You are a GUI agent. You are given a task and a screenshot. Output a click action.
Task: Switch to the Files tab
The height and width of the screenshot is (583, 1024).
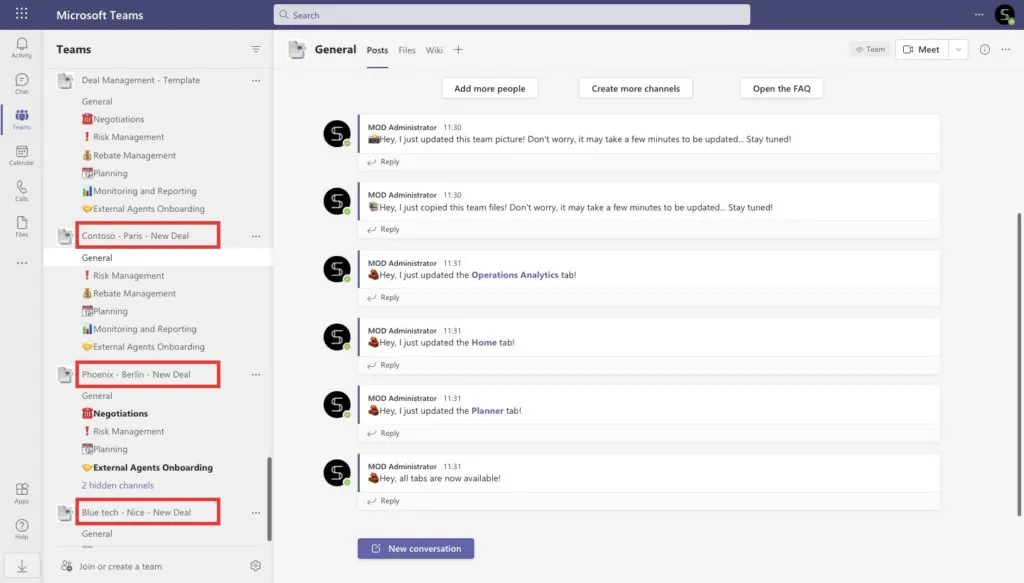(x=407, y=50)
